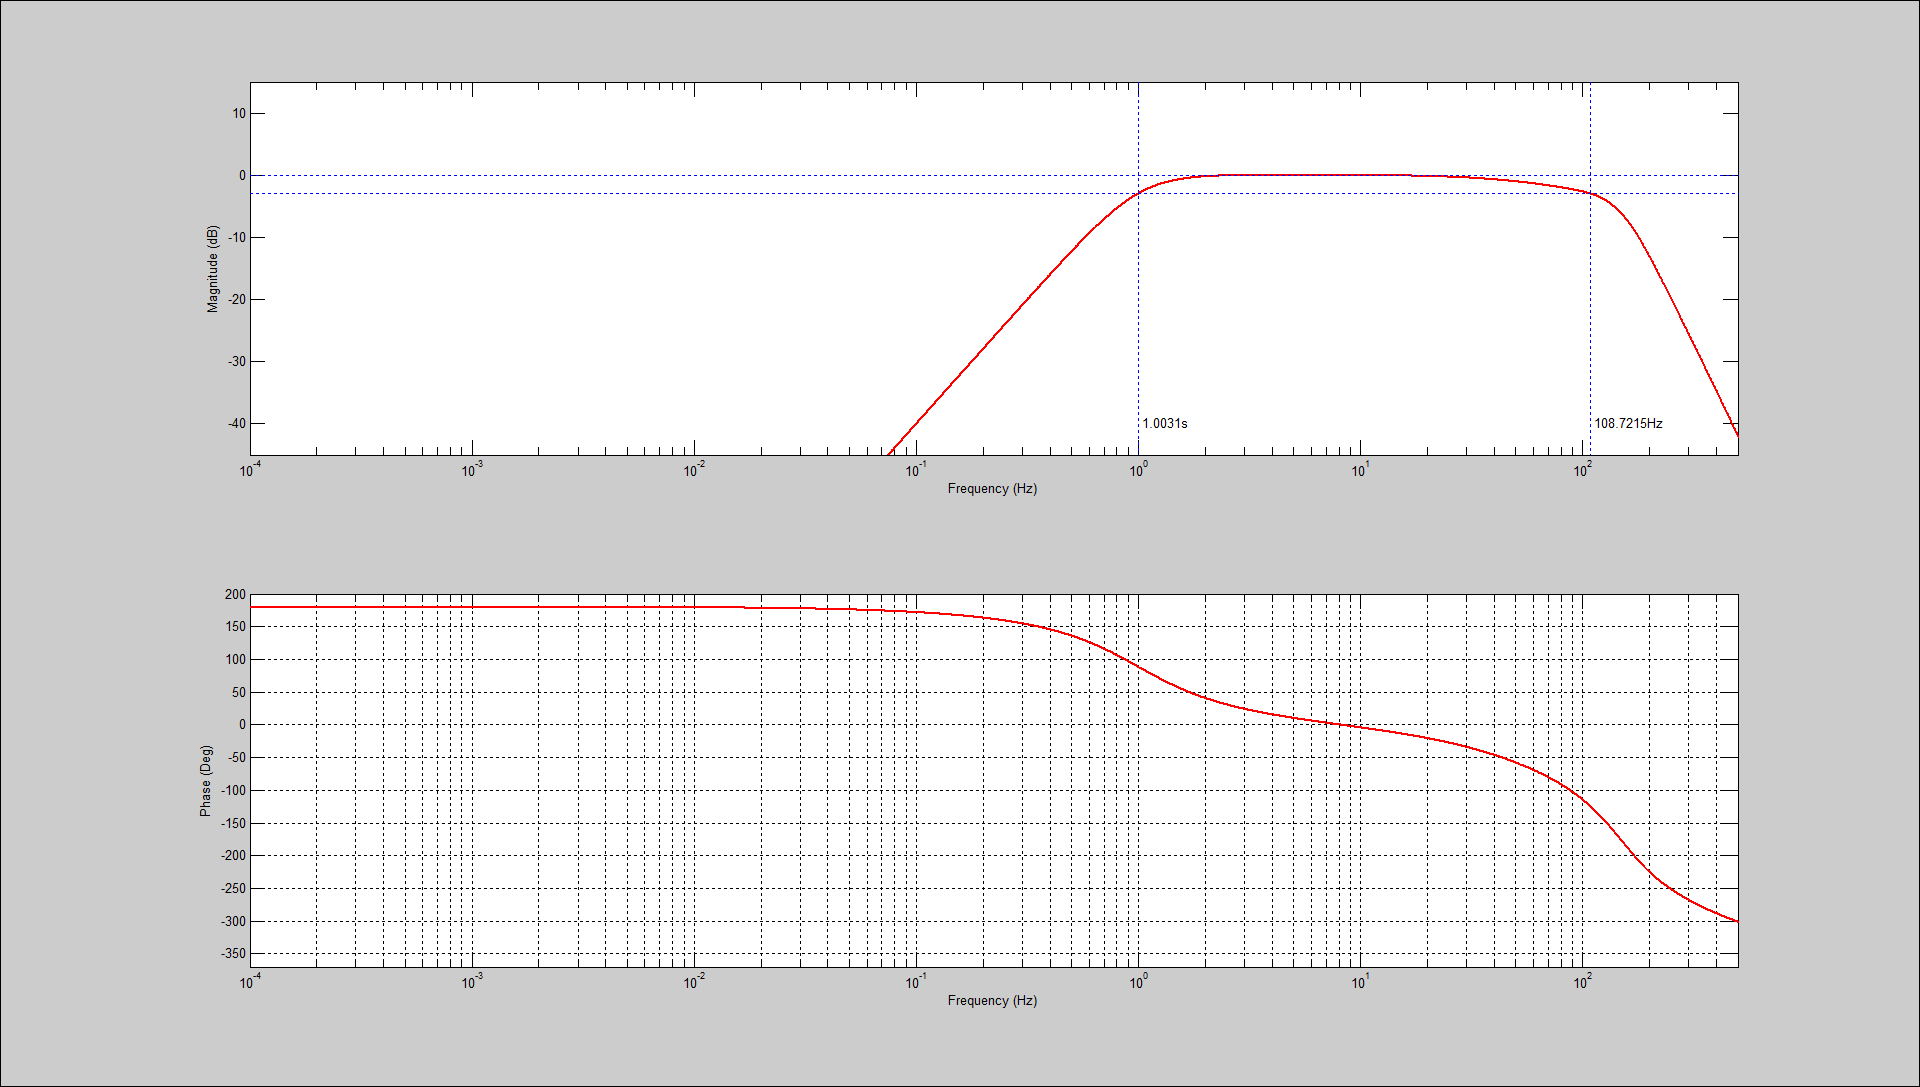Click the 10^2 frequency tick of magnitude plot
Viewport: 1920px width, 1087px height.
coord(1582,470)
